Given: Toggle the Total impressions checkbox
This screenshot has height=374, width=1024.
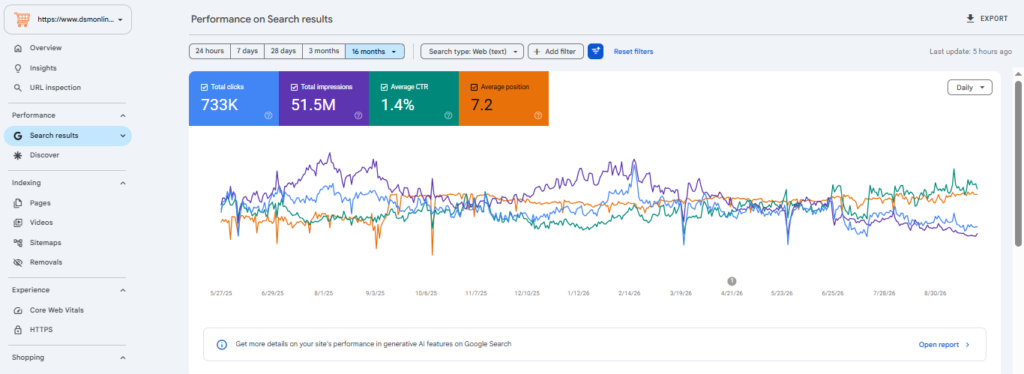Looking at the screenshot, I should tap(295, 87).
